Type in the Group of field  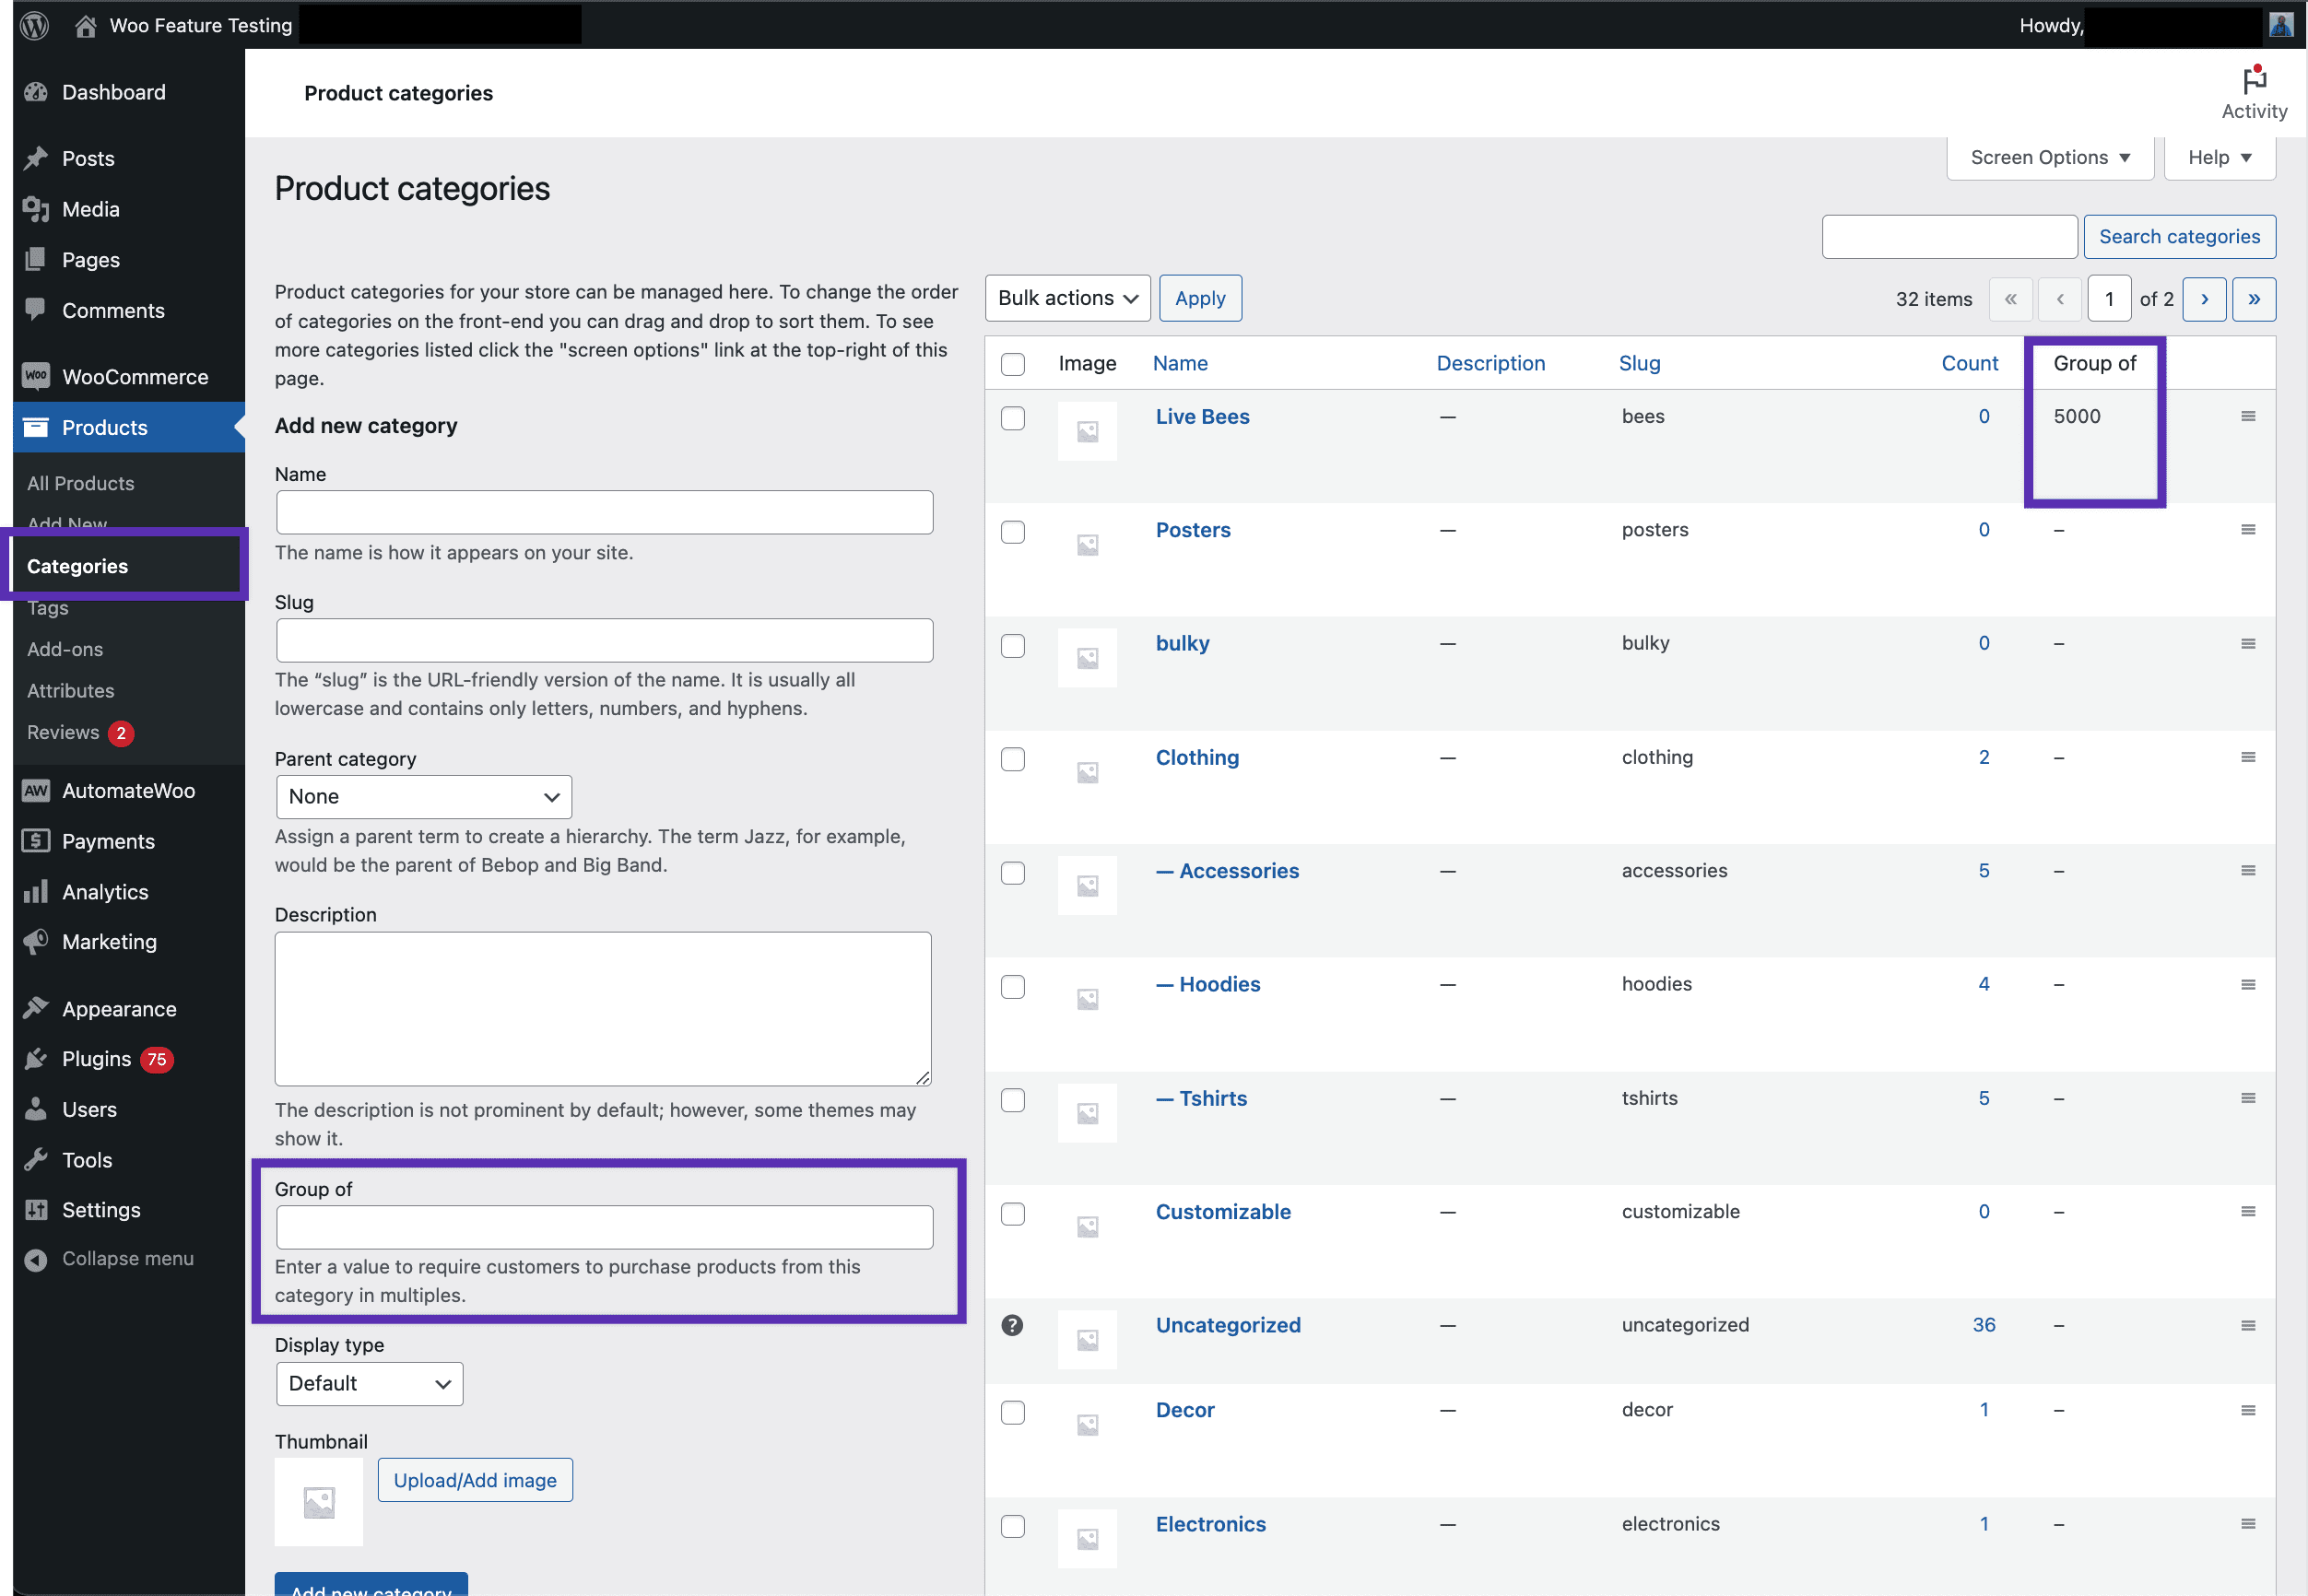pyautogui.click(x=604, y=1226)
